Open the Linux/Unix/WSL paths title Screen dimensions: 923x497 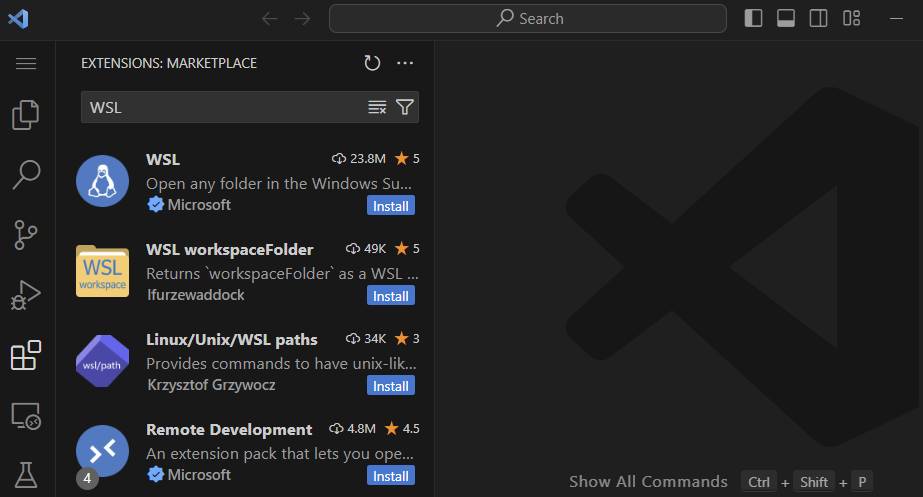232,340
